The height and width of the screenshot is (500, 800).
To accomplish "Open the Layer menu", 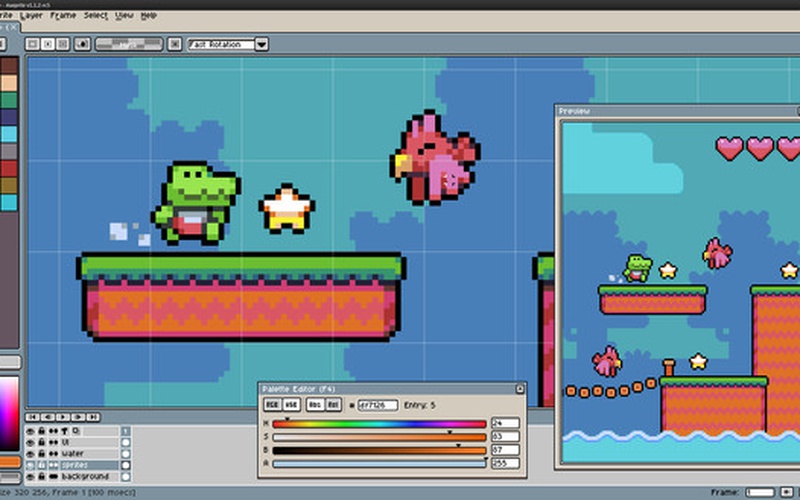I will point(31,16).
